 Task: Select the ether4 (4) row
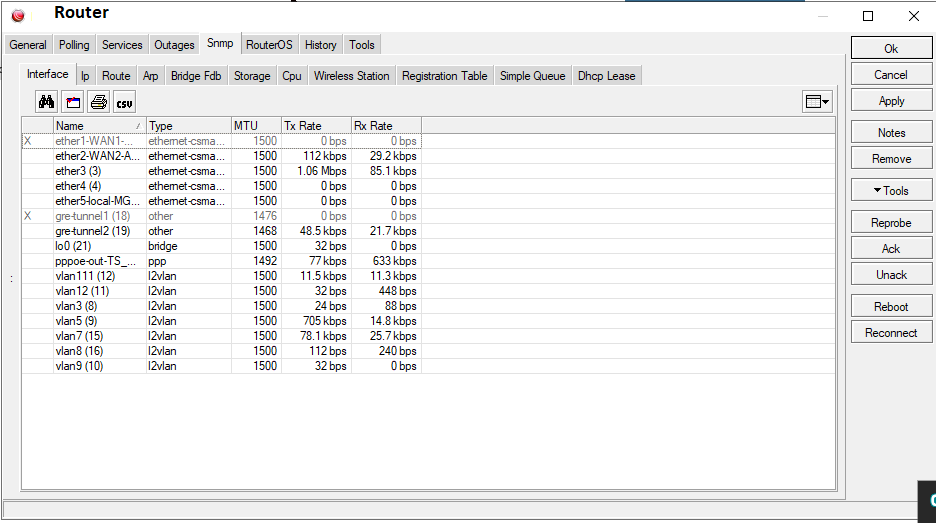[x=221, y=186]
